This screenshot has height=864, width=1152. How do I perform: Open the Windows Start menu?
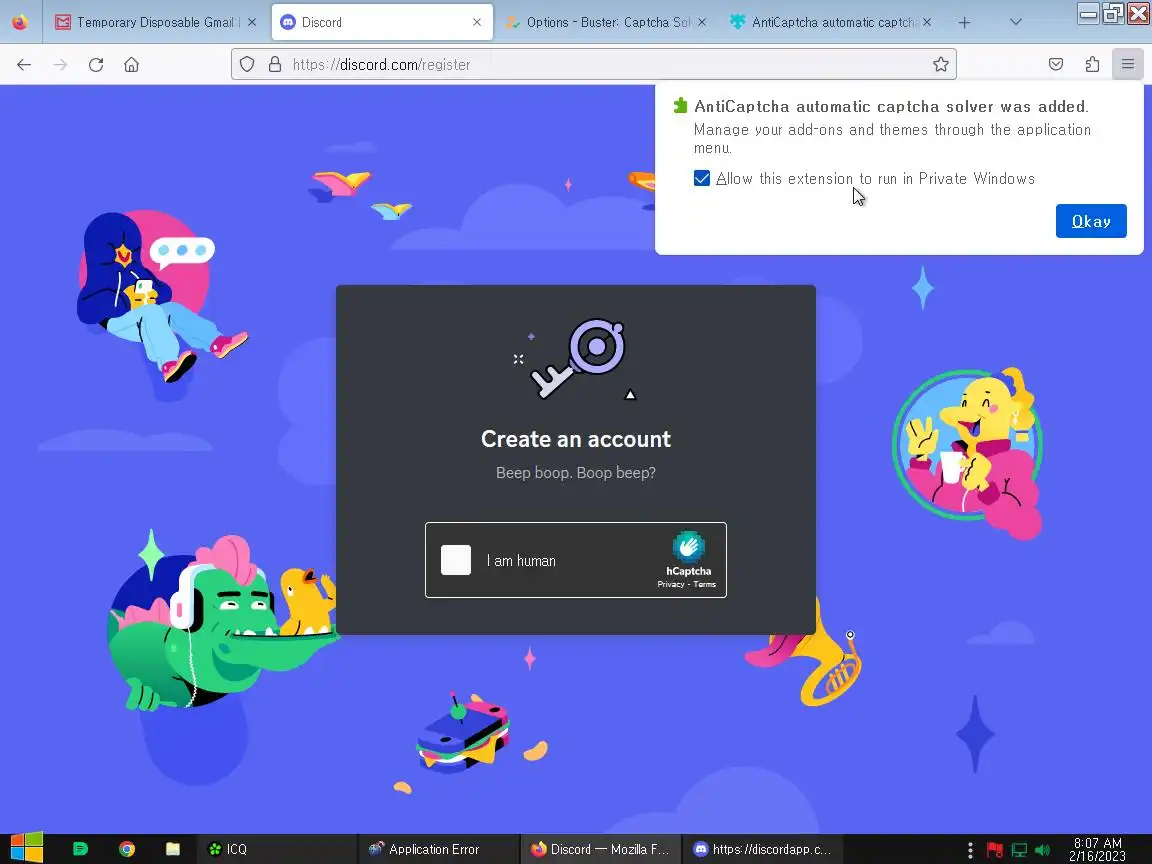26,849
